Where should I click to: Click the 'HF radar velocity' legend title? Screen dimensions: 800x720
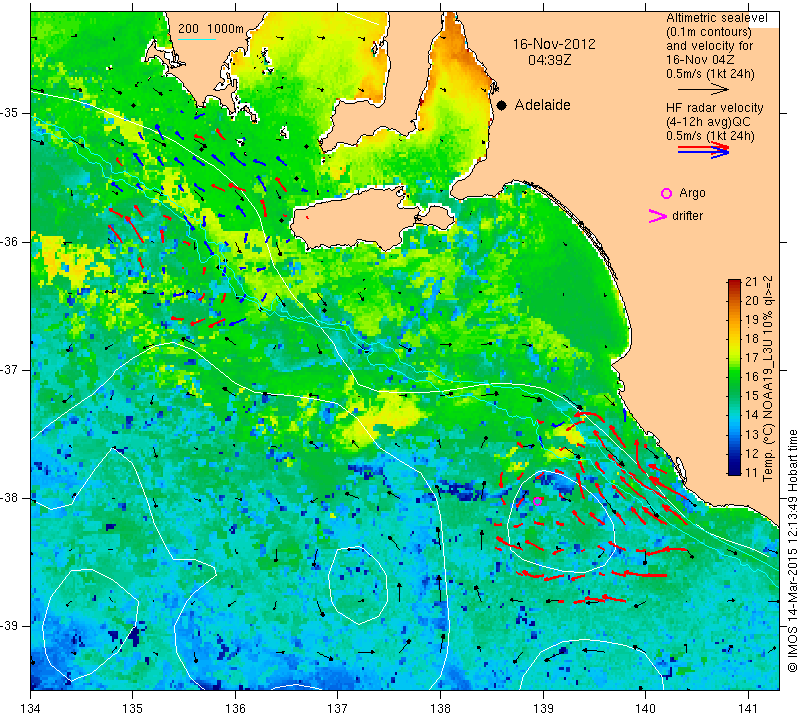tap(714, 108)
